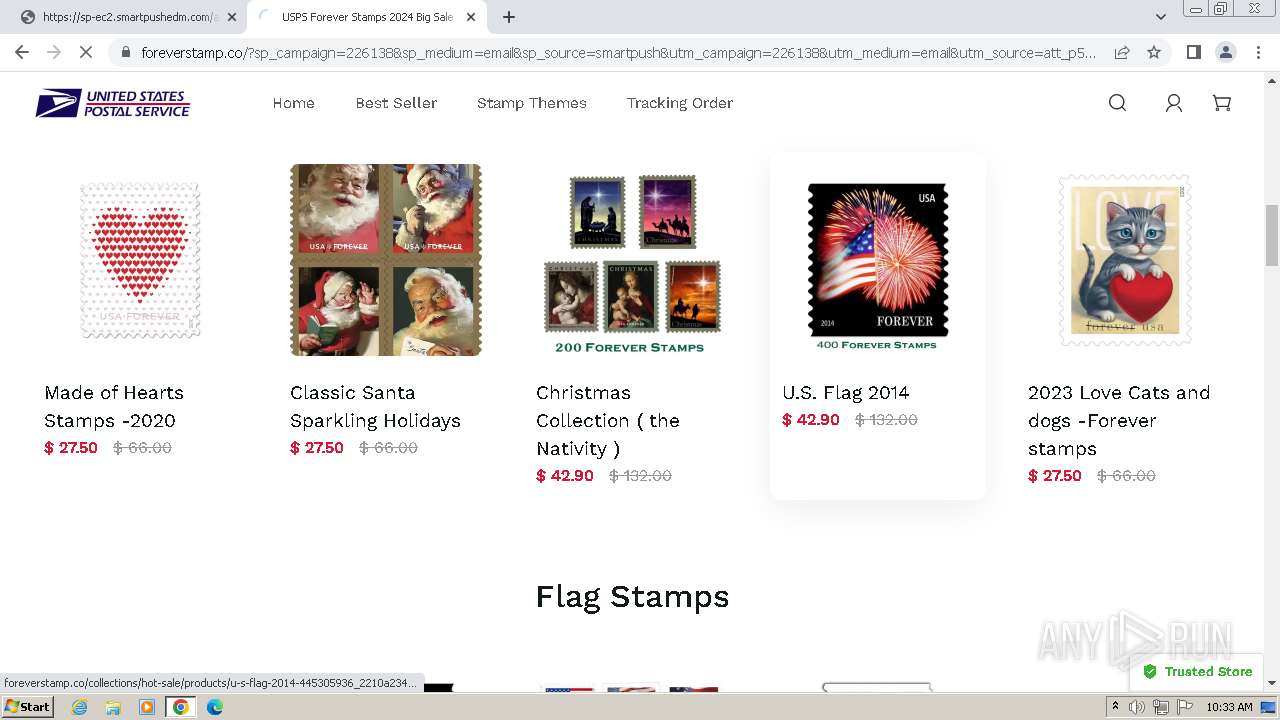Stop loading the page with X button
Screen dimensions: 1280x720
(86, 52)
